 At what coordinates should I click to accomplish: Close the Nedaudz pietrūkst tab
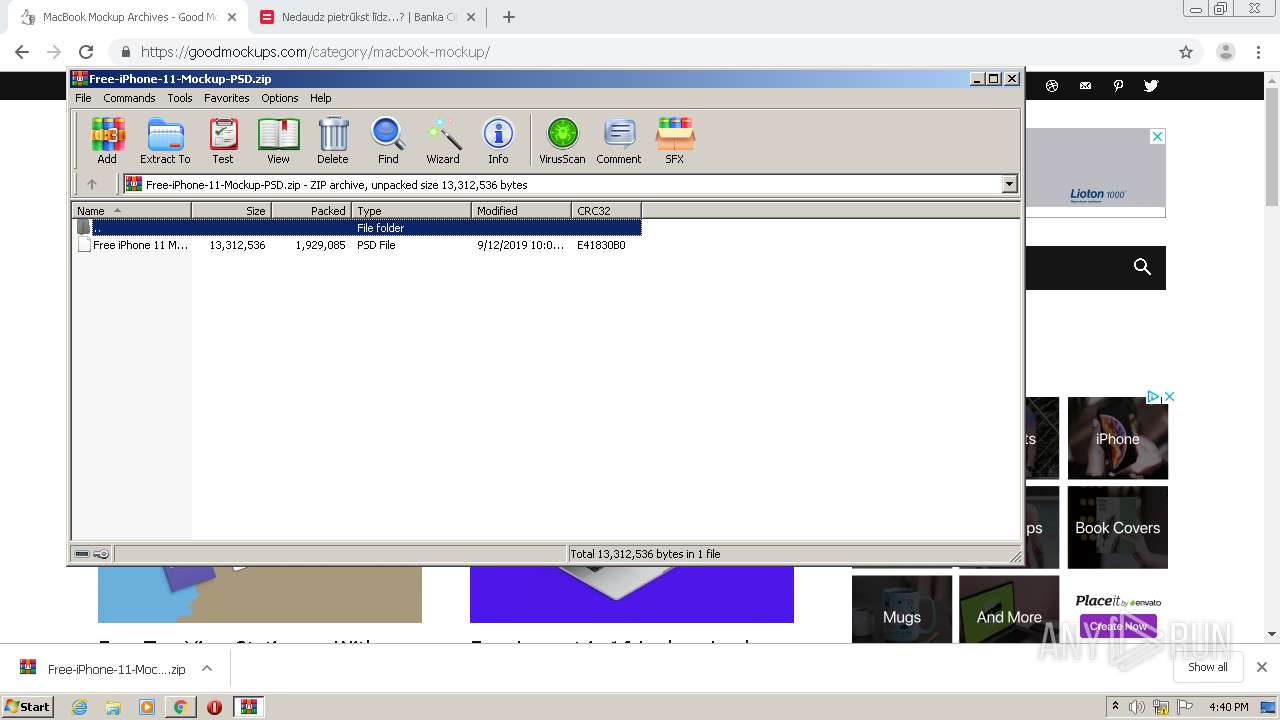[471, 17]
